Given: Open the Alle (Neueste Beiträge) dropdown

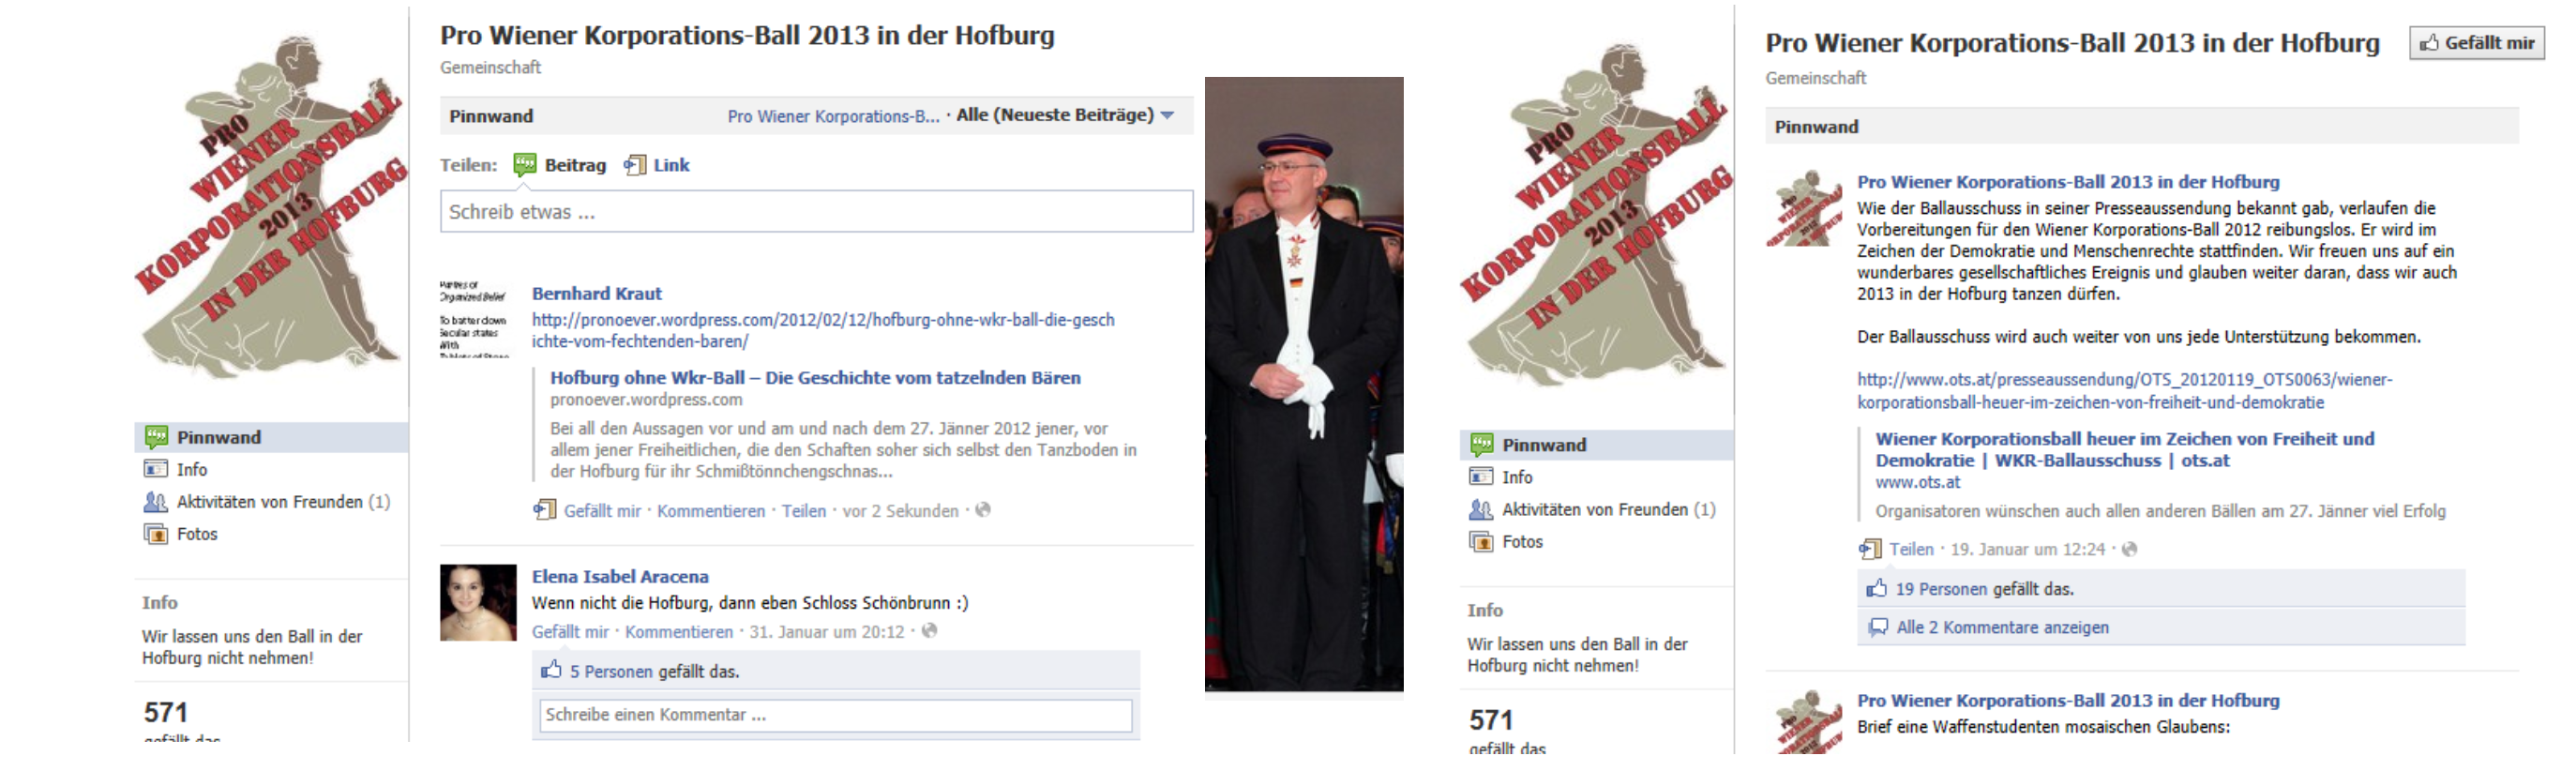Looking at the screenshot, I should (x=1065, y=115).
